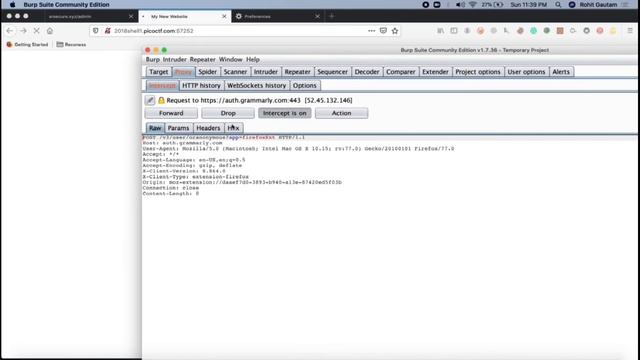Click the insecure connection lock icon in URL bar
640x360 pixels.
pyautogui.click(x=108, y=31)
